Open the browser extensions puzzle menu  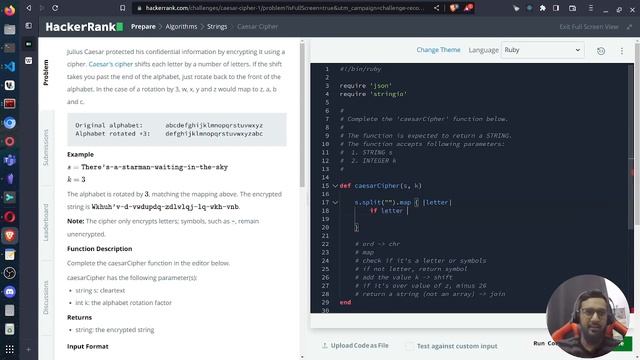point(542,8)
